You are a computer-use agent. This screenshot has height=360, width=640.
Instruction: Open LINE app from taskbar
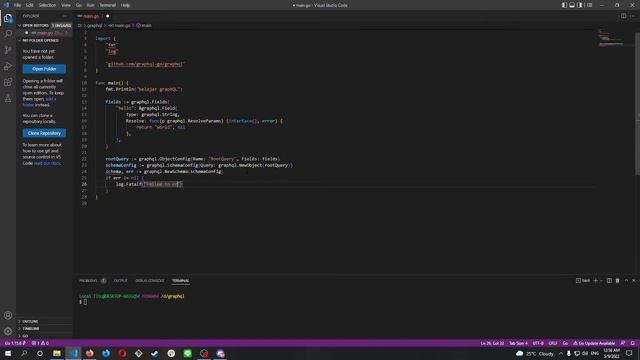[x=187, y=353]
